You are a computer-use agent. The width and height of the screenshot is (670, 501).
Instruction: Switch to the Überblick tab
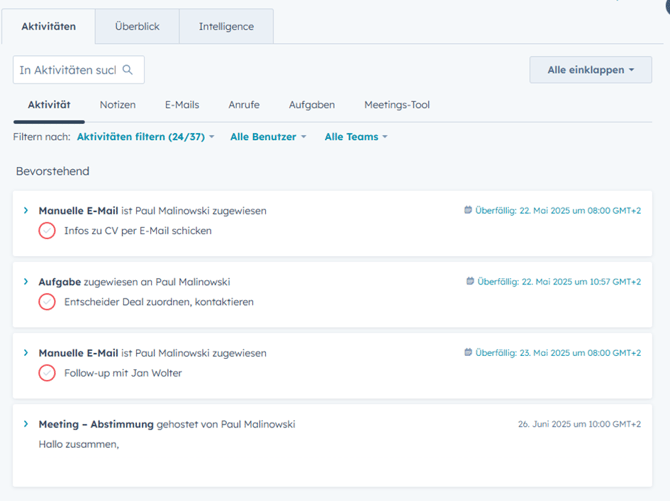(137, 26)
